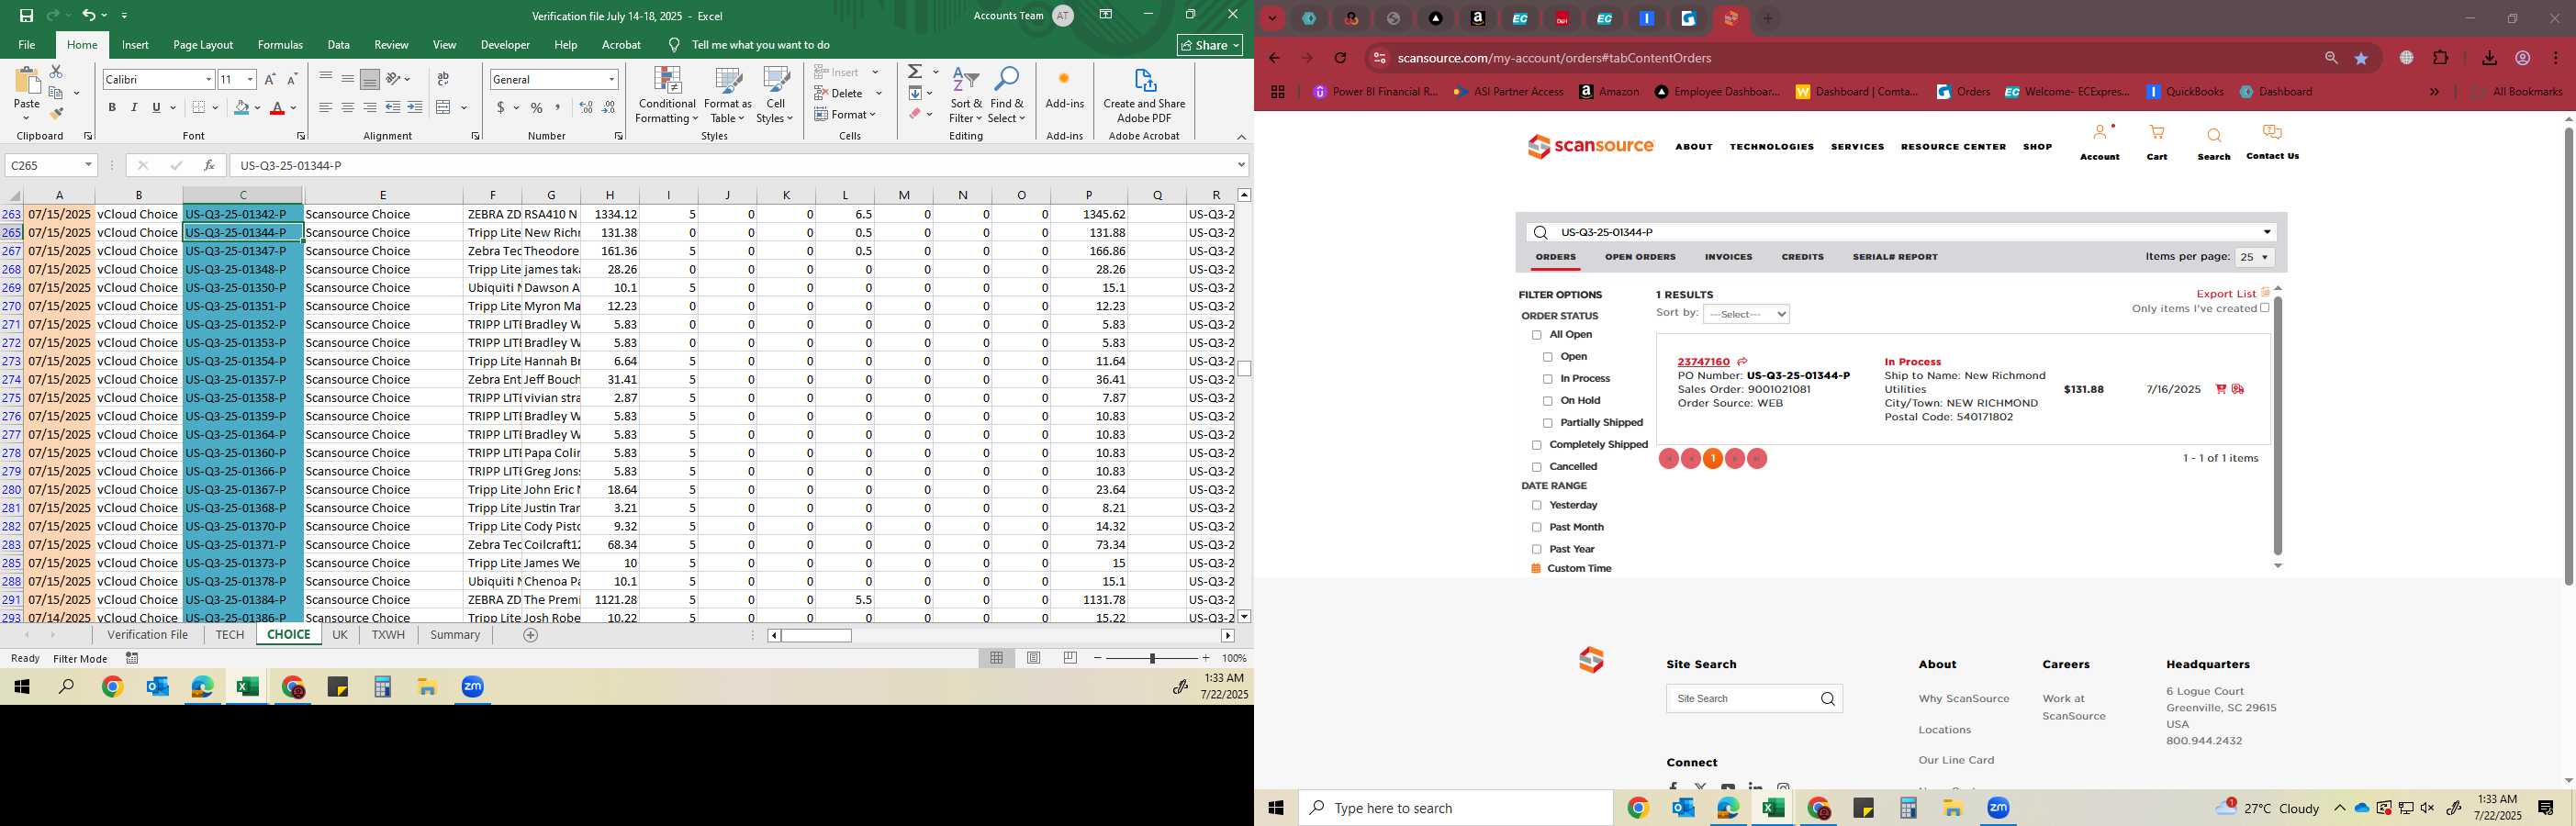Switch to the Summary sheet tab
The width and height of the screenshot is (2576, 826).
455,635
